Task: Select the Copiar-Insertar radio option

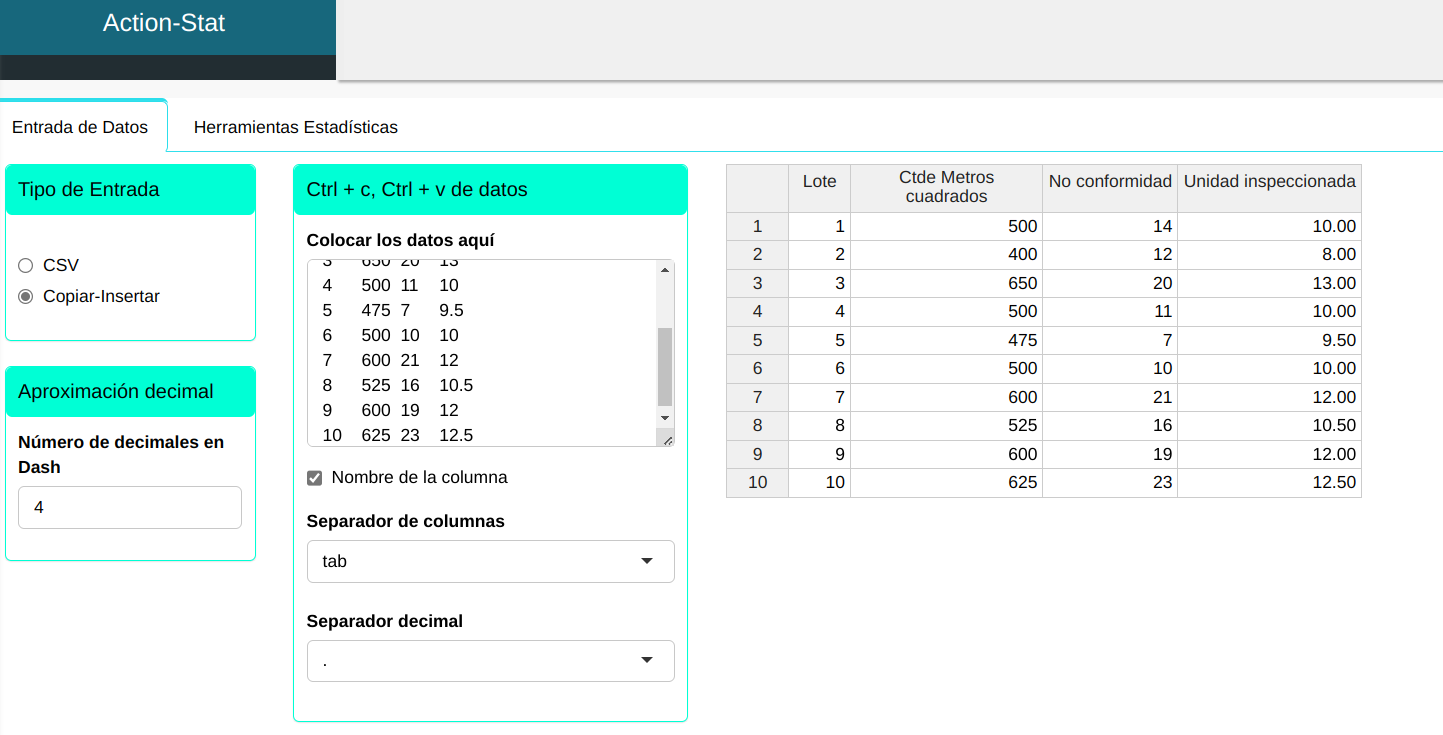Action: tap(26, 297)
